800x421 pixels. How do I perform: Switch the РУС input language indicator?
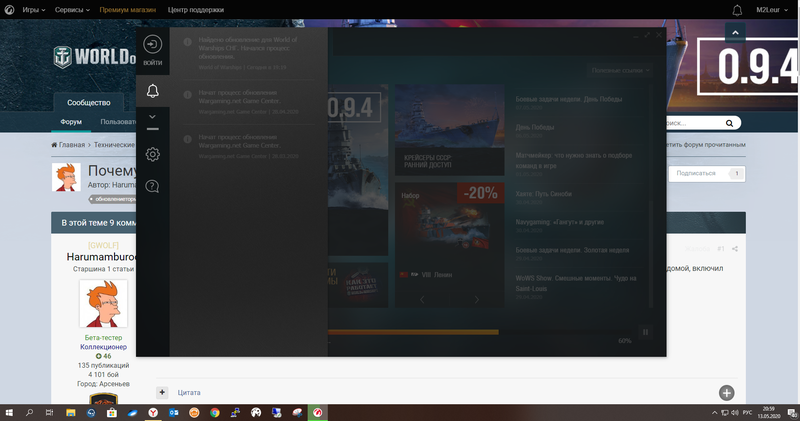747,413
